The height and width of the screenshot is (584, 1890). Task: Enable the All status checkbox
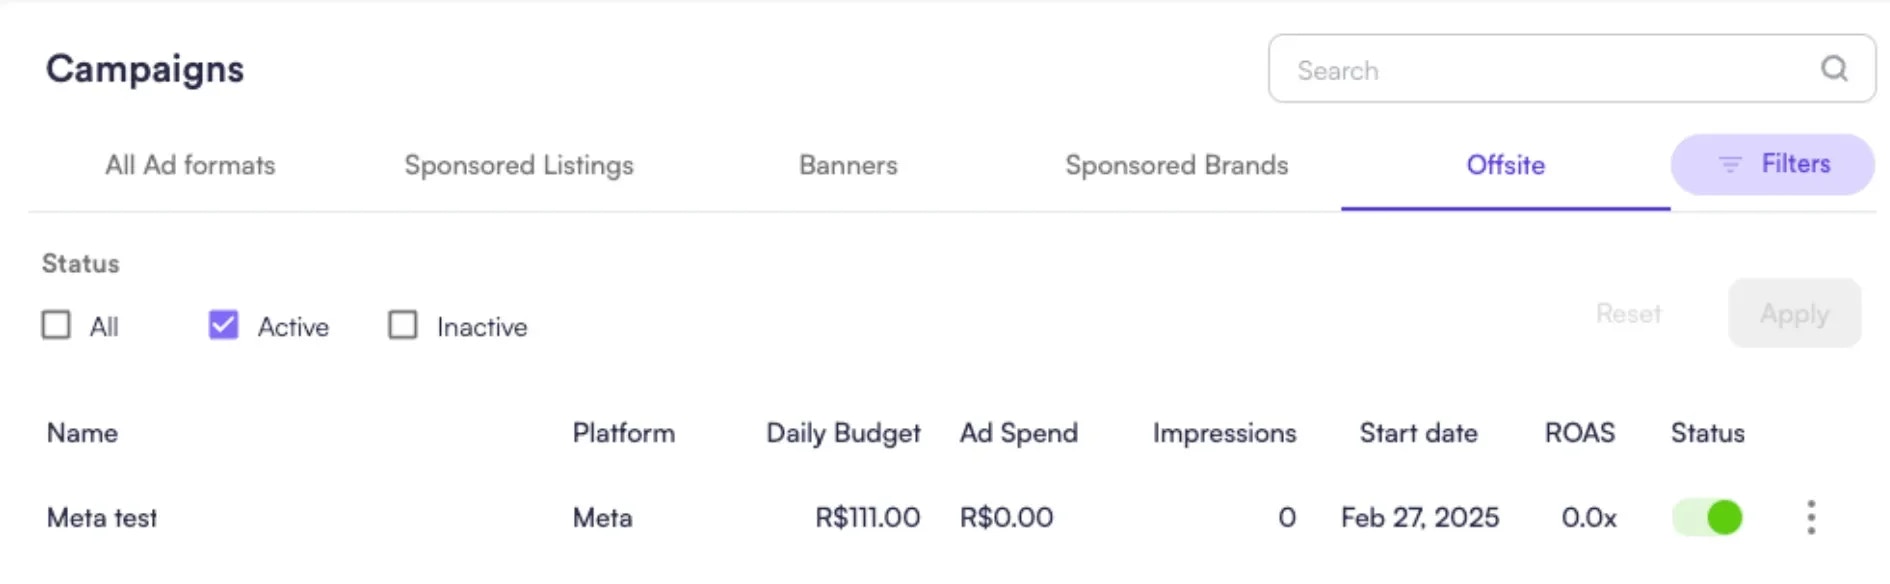coord(56,325)
